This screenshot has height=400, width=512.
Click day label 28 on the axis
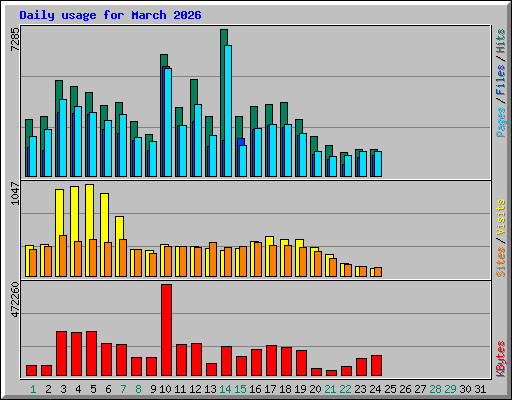click(435, 389)
